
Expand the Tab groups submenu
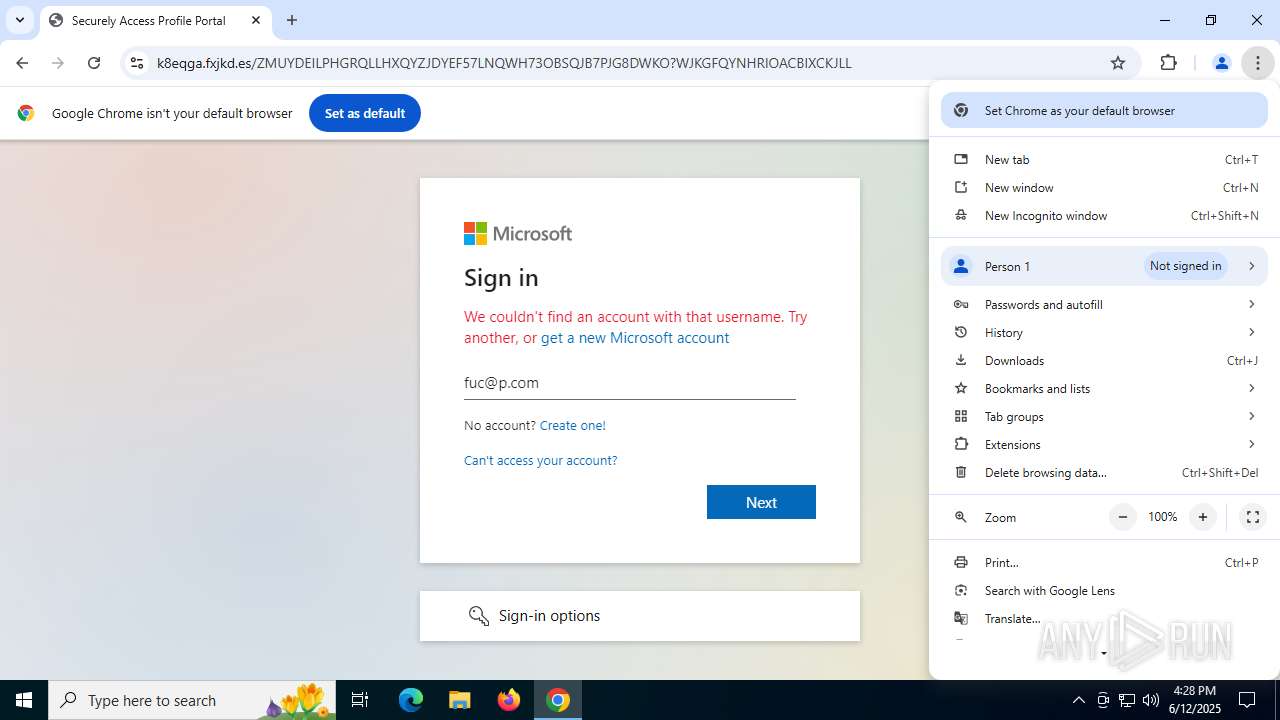pyautogui.click(x=1104, y=417)
